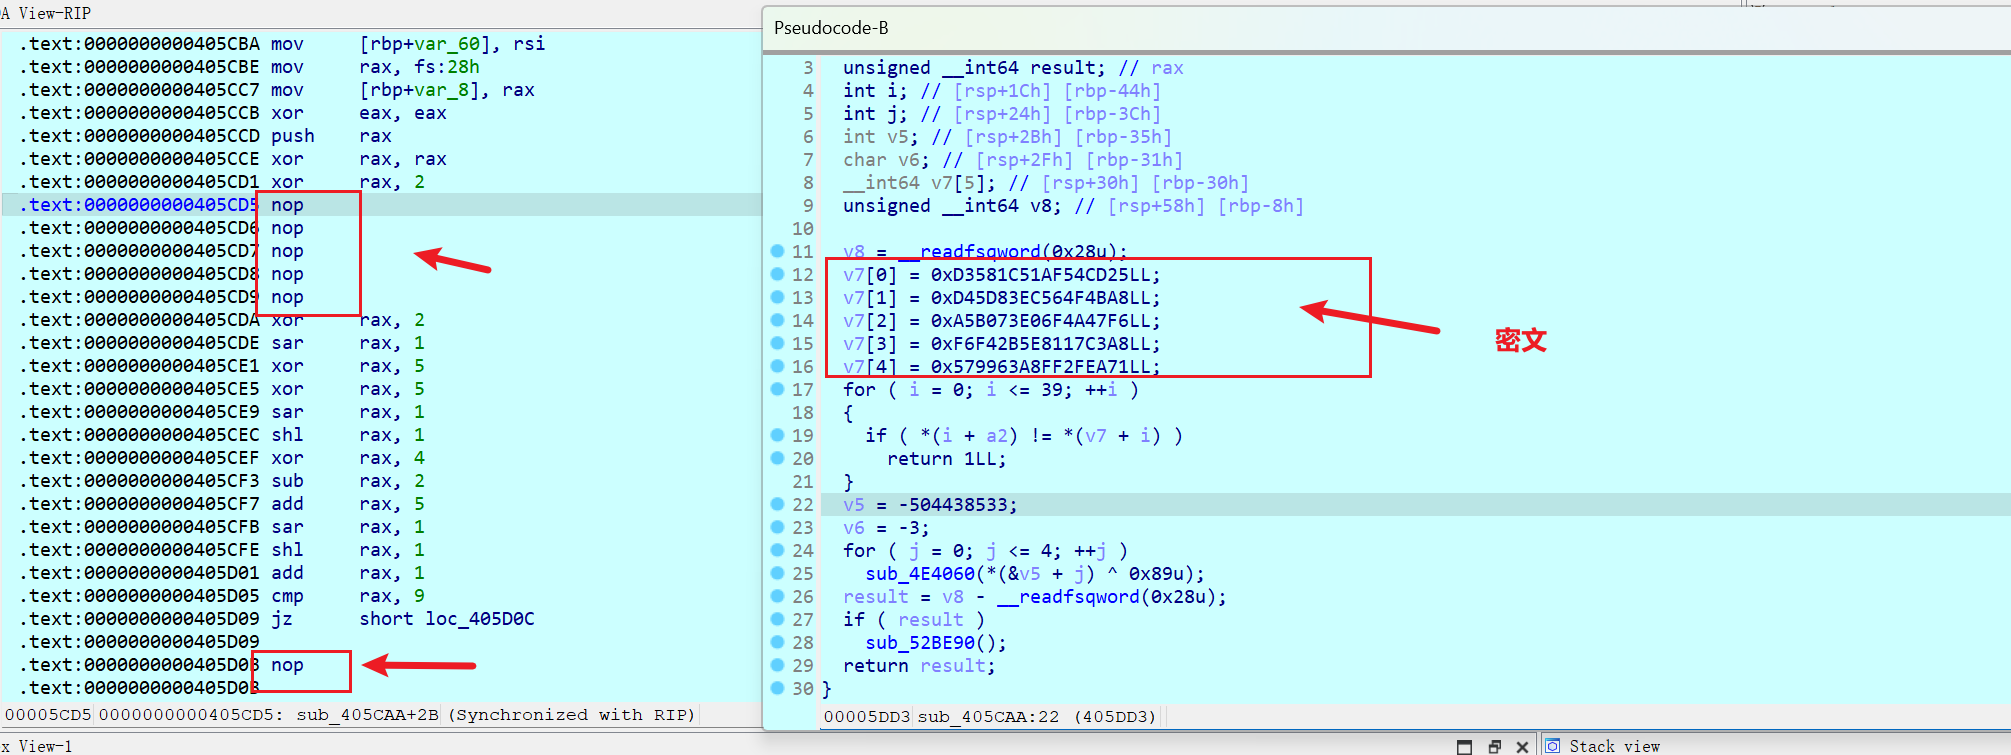Click the 'char v6;' declaration
The image size is (2011, 755).
pos(886,160)
